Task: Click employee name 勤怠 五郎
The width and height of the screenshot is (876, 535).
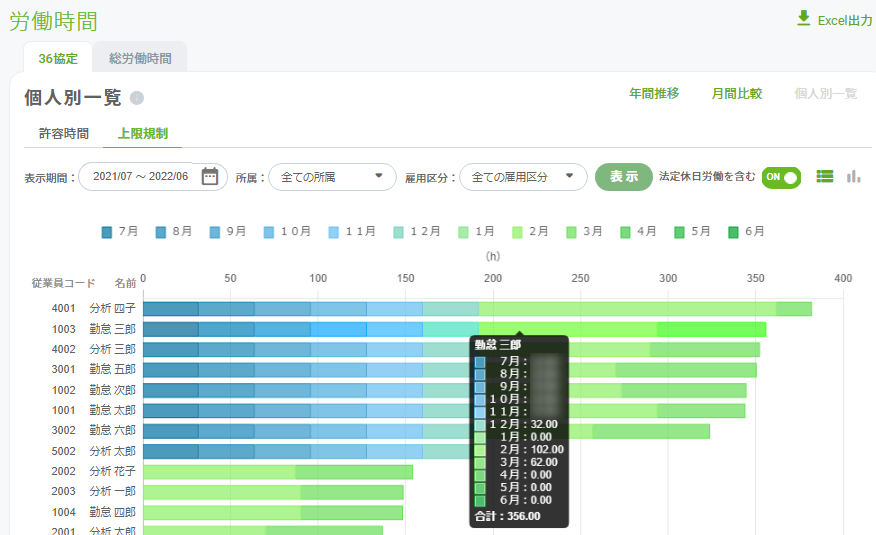Action: 112,369
